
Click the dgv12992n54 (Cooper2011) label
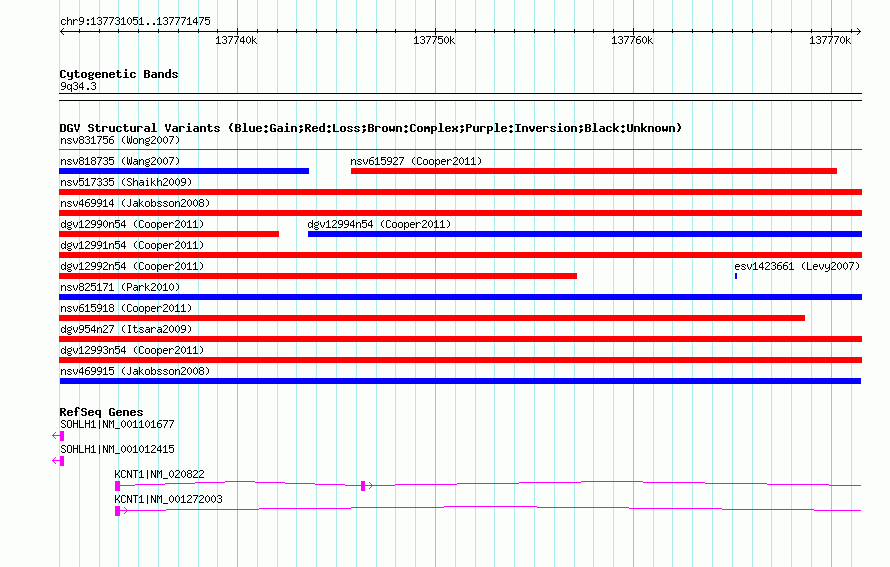click(x=132, y=266)
